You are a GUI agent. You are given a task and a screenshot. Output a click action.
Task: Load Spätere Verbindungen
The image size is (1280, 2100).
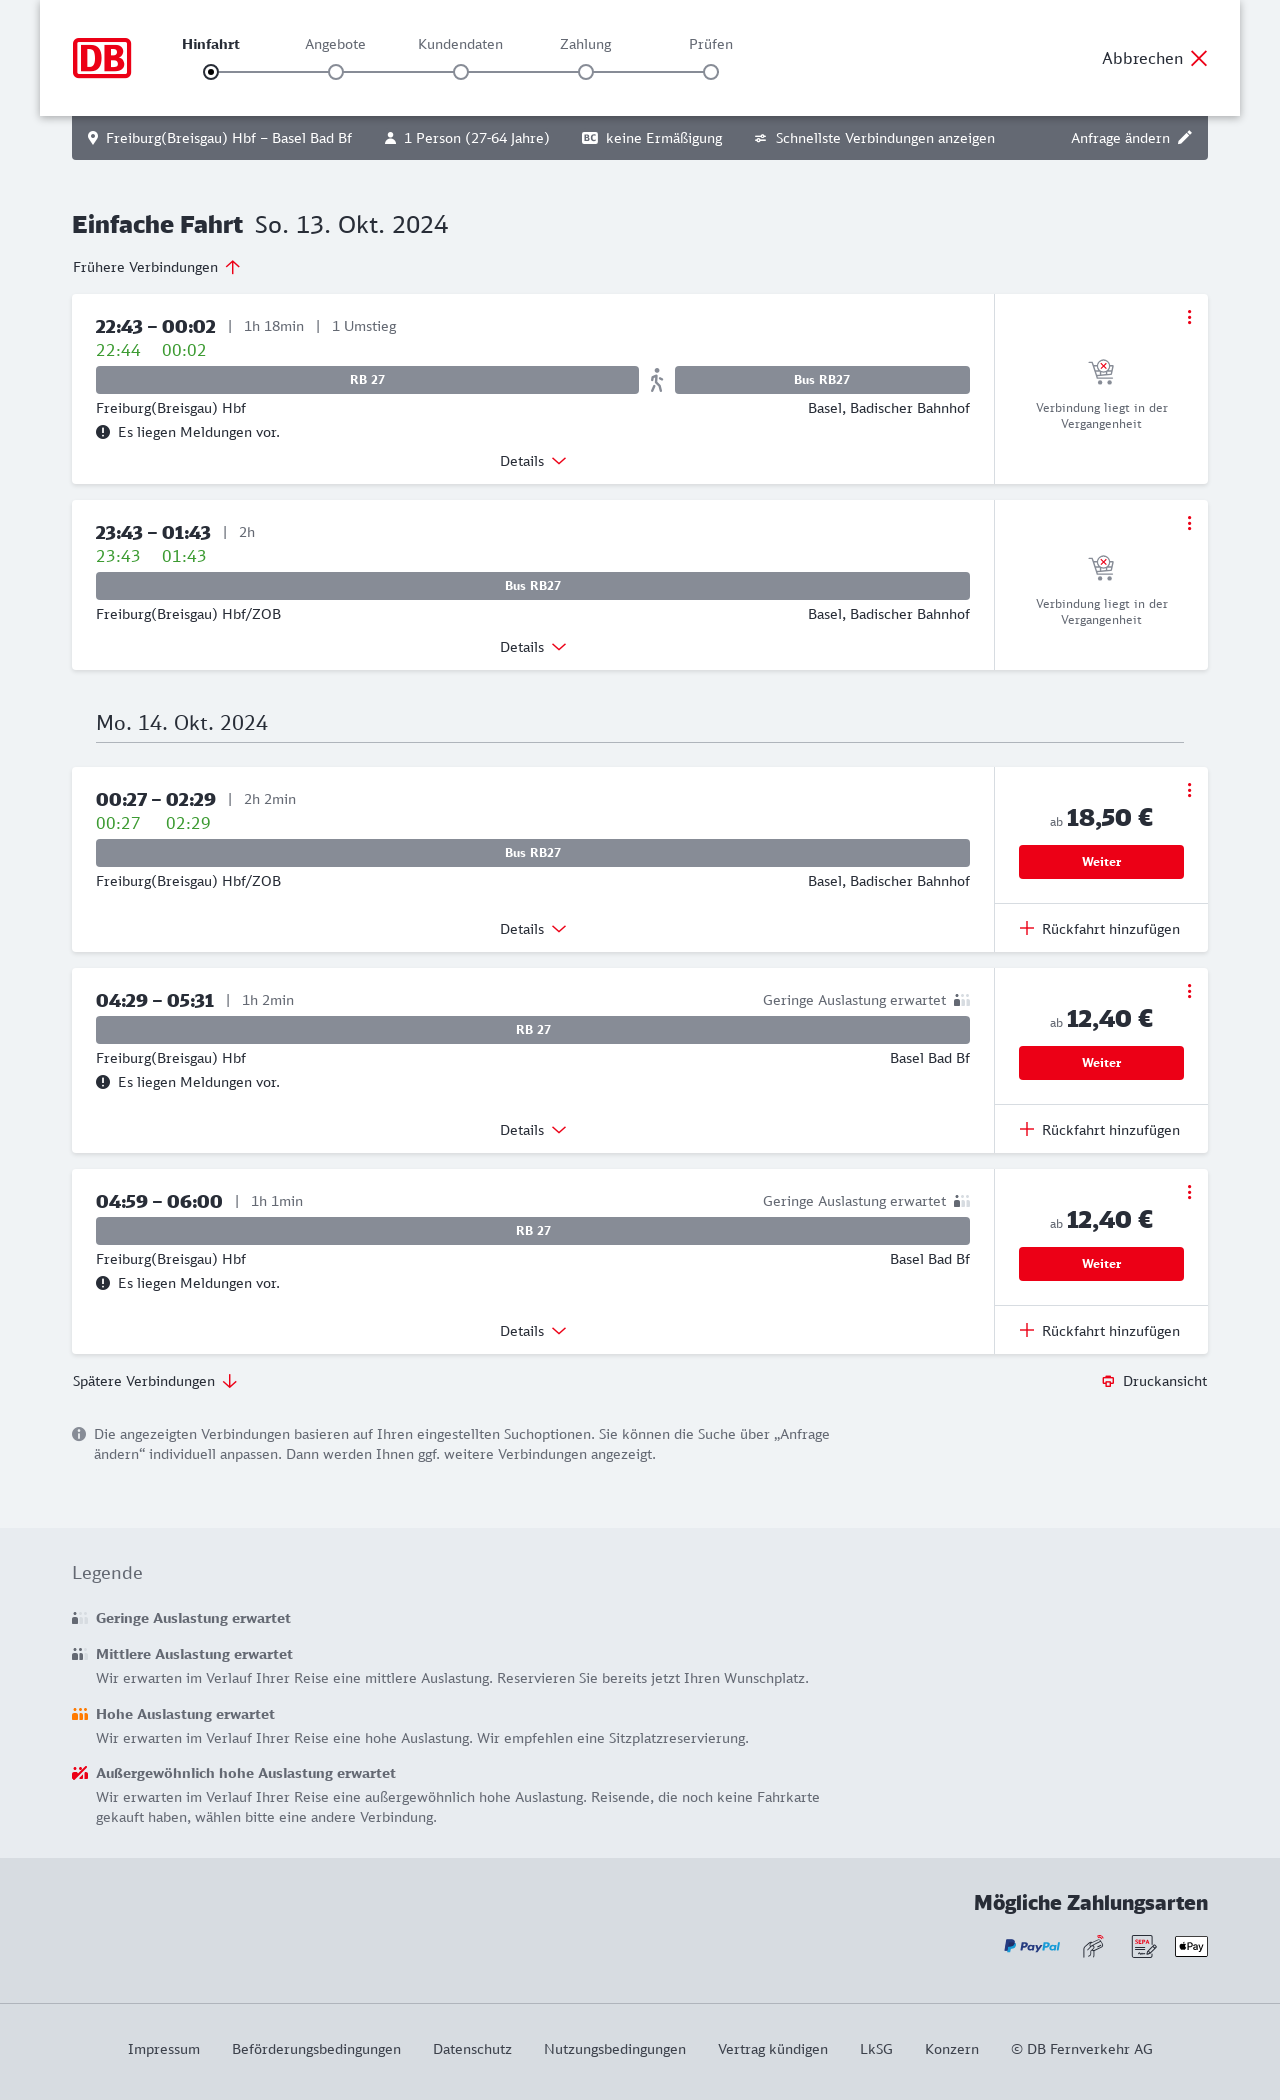point(155,1381)
